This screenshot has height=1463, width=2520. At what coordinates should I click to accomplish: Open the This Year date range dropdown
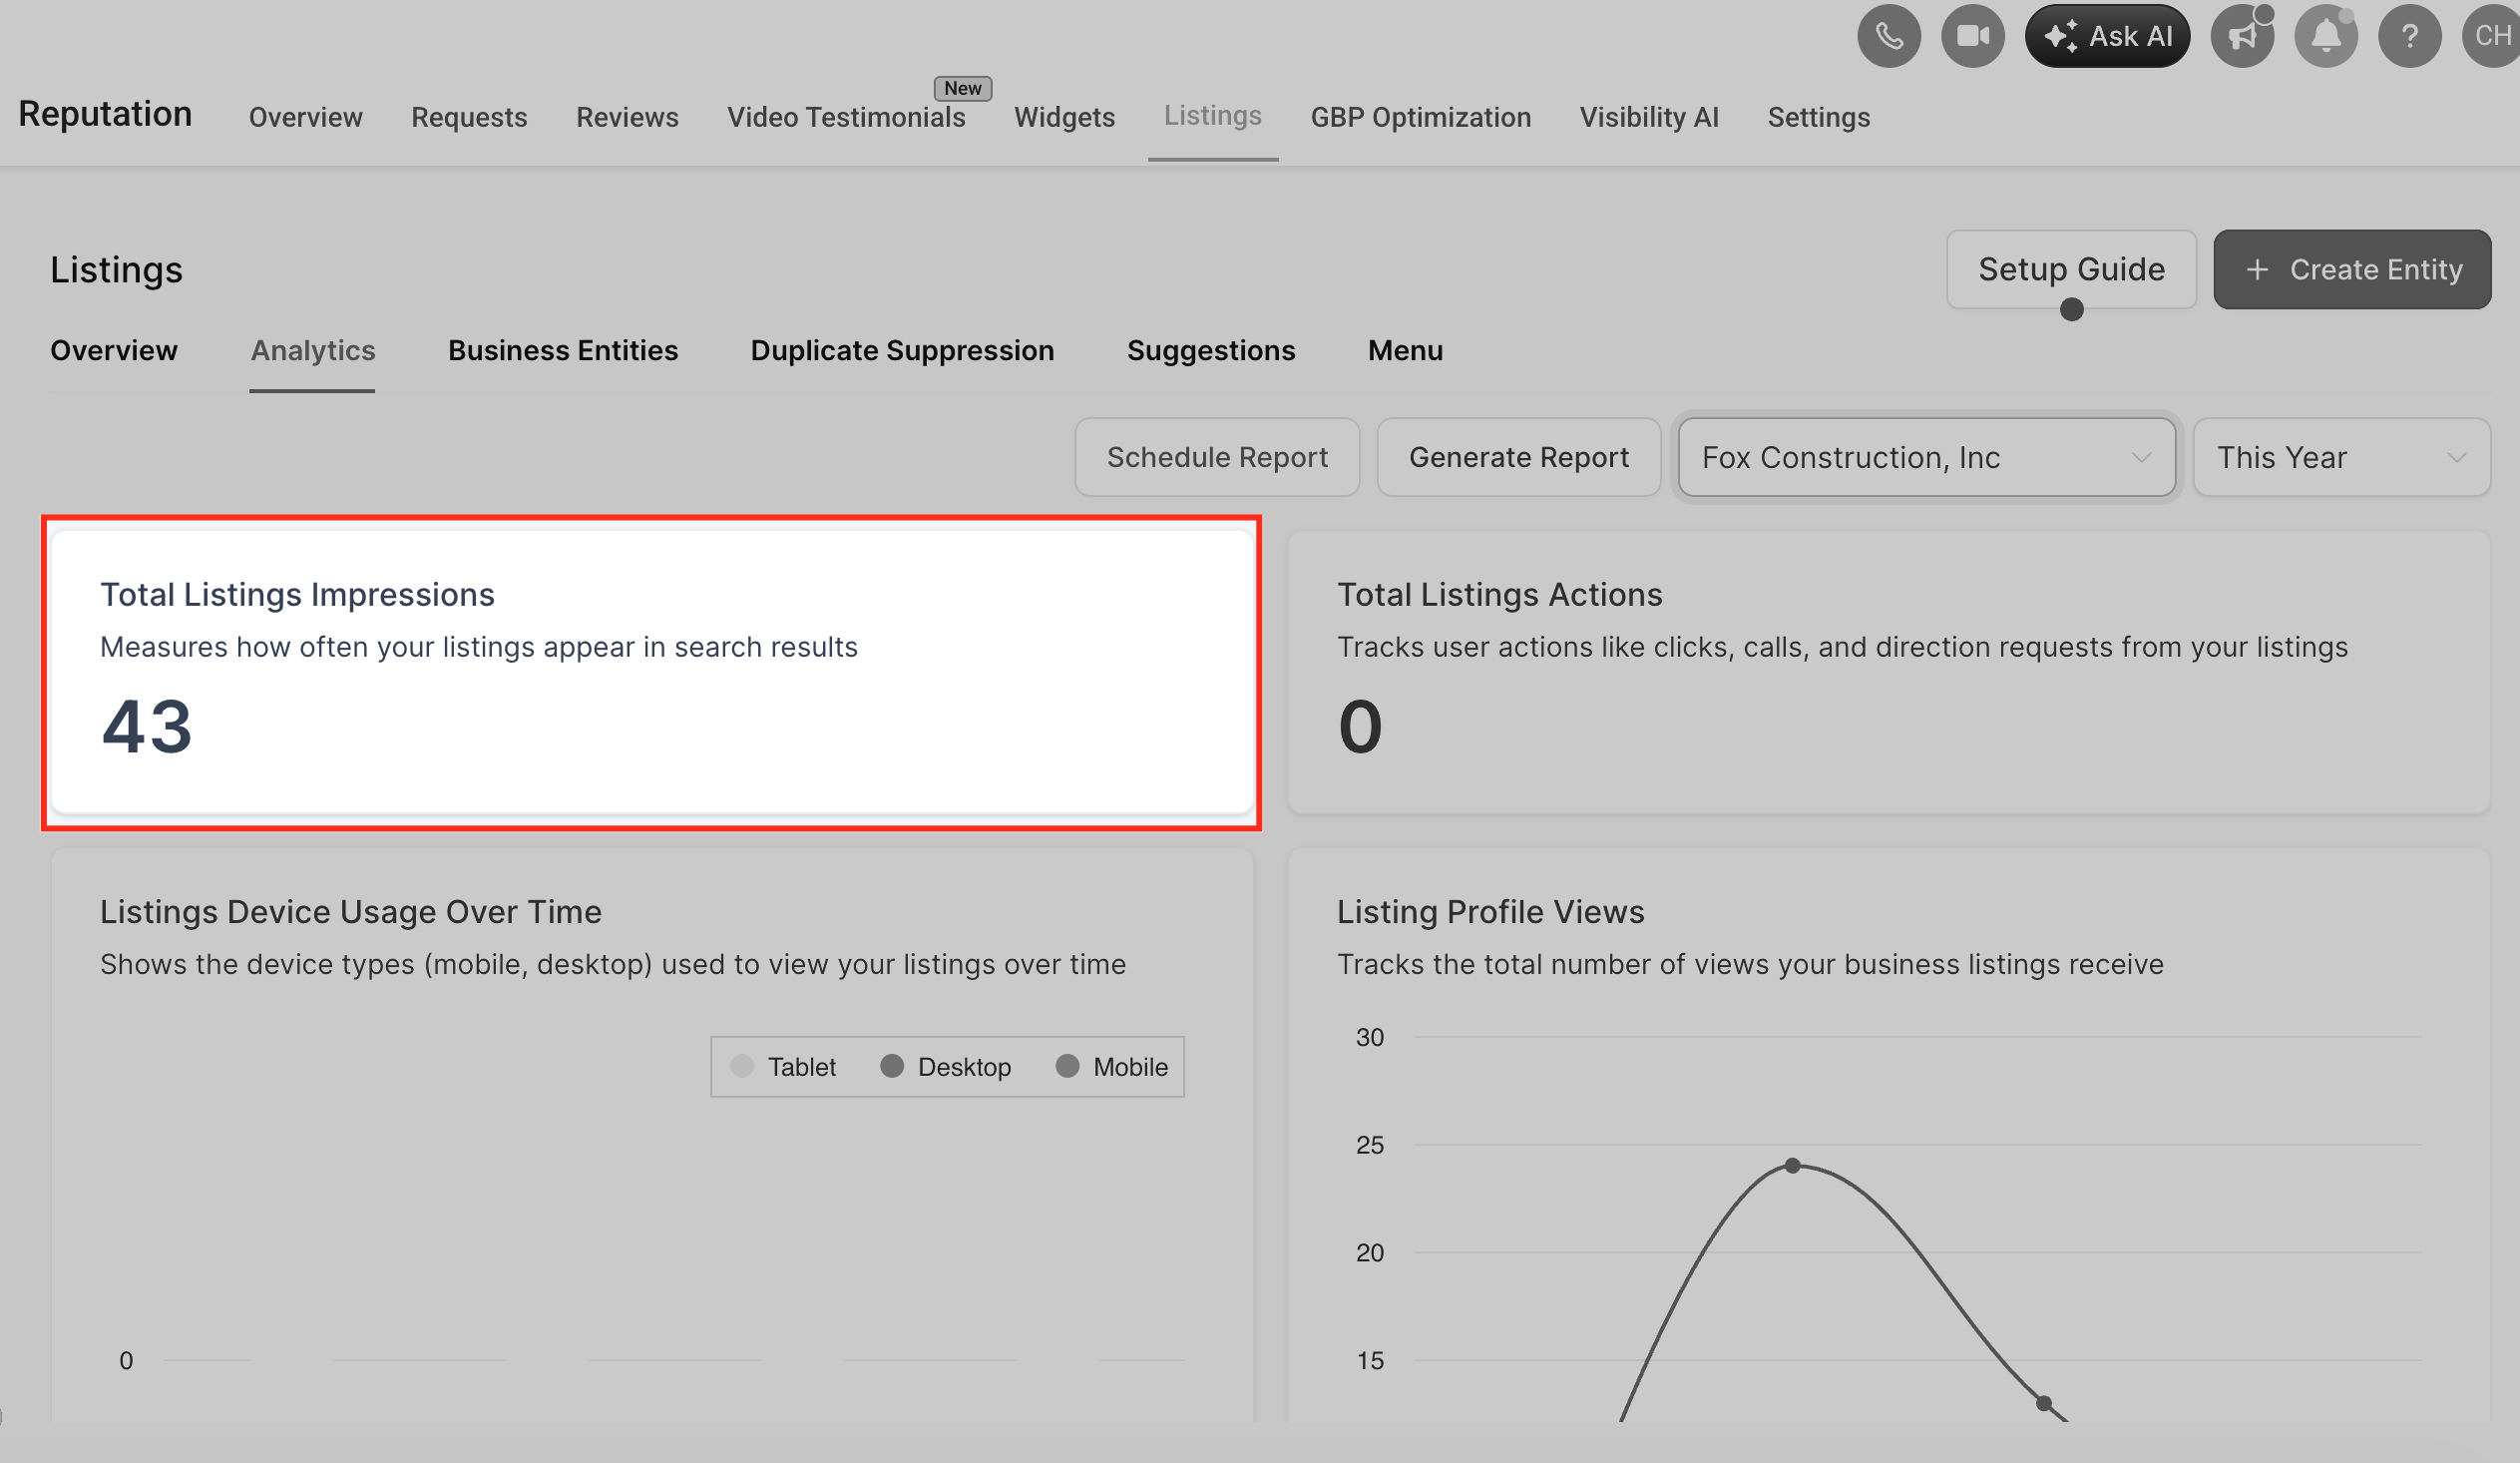pyautogui.click(x=2340, y=458)
